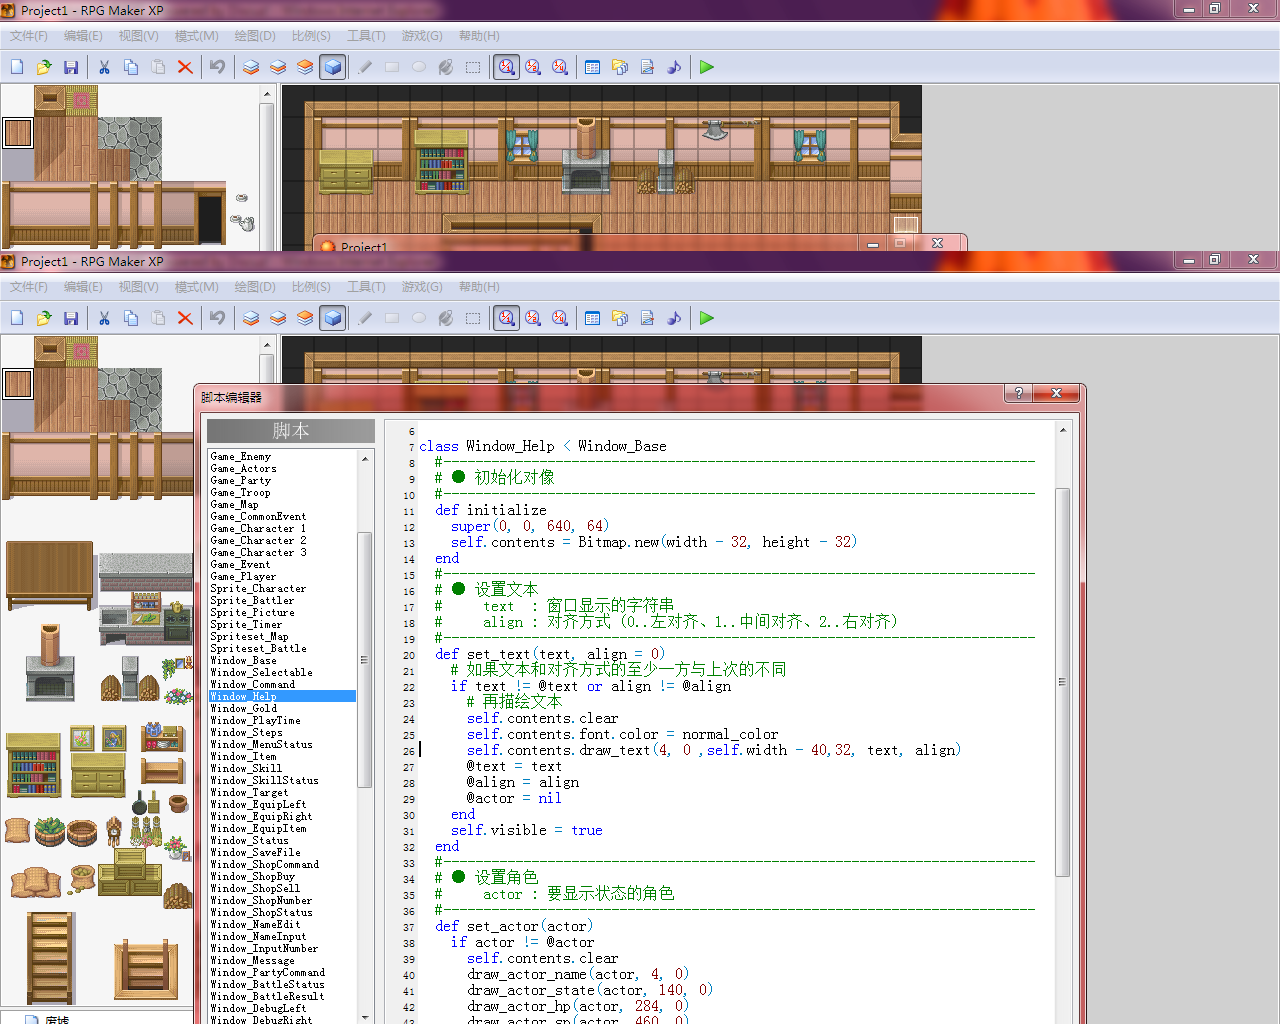The width and height of the screenshot is (1280, 1024).
Task: Switch to Layer 2 in upper Project1 toolbar
Action: click(278, 67)
